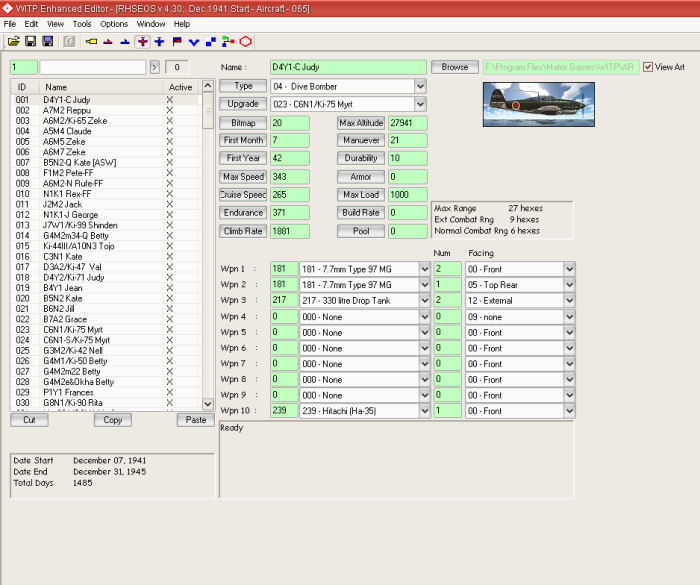Screen dimensions: 700x585
Task: Toggle the View Art checkbox
Action: 648,67
